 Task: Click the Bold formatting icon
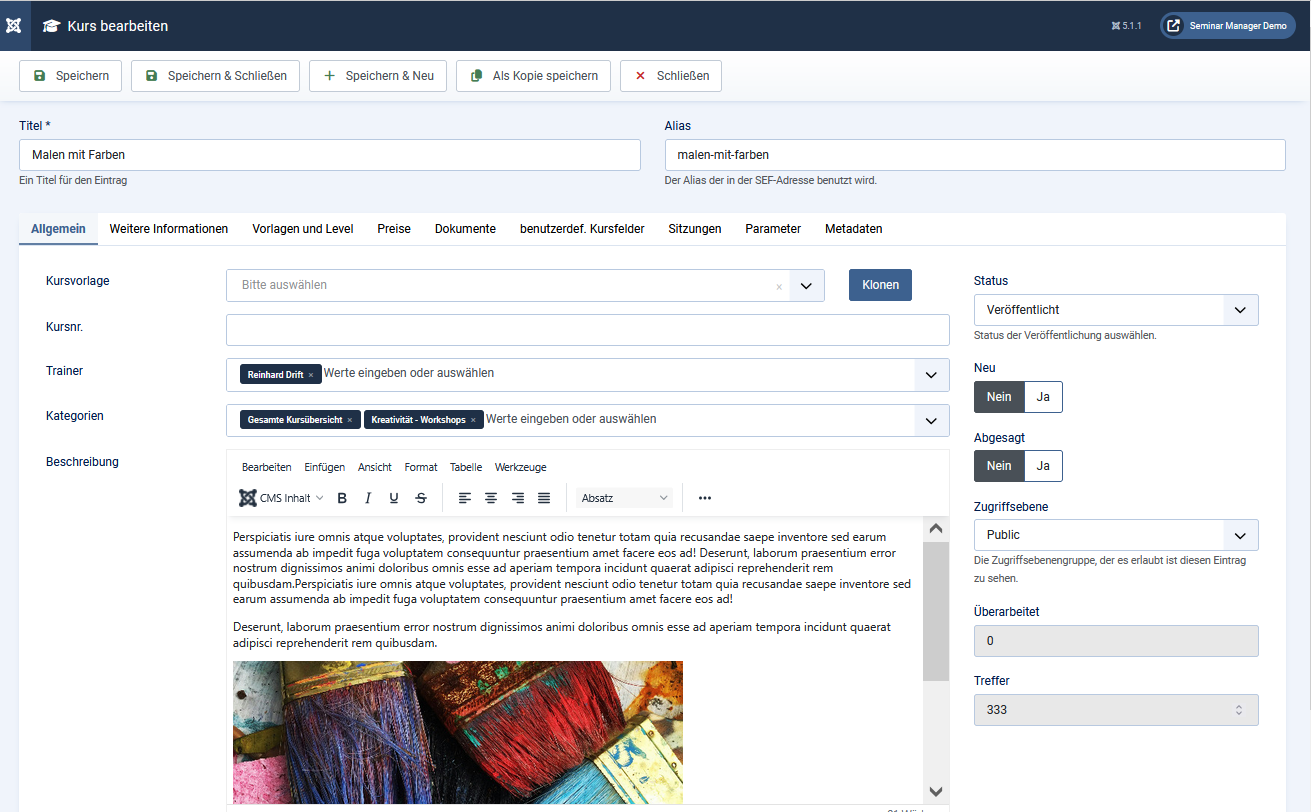(x=342, y=498)
